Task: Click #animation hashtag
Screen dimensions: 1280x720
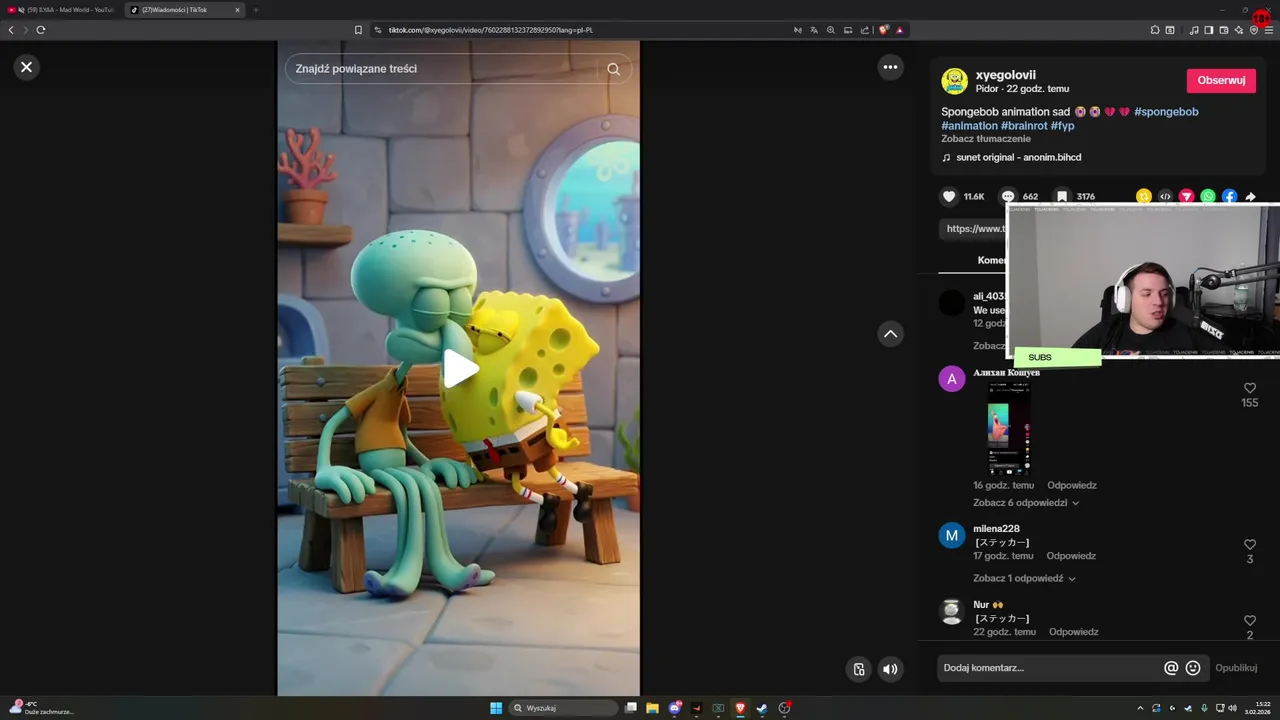Action: pos(969,126)
